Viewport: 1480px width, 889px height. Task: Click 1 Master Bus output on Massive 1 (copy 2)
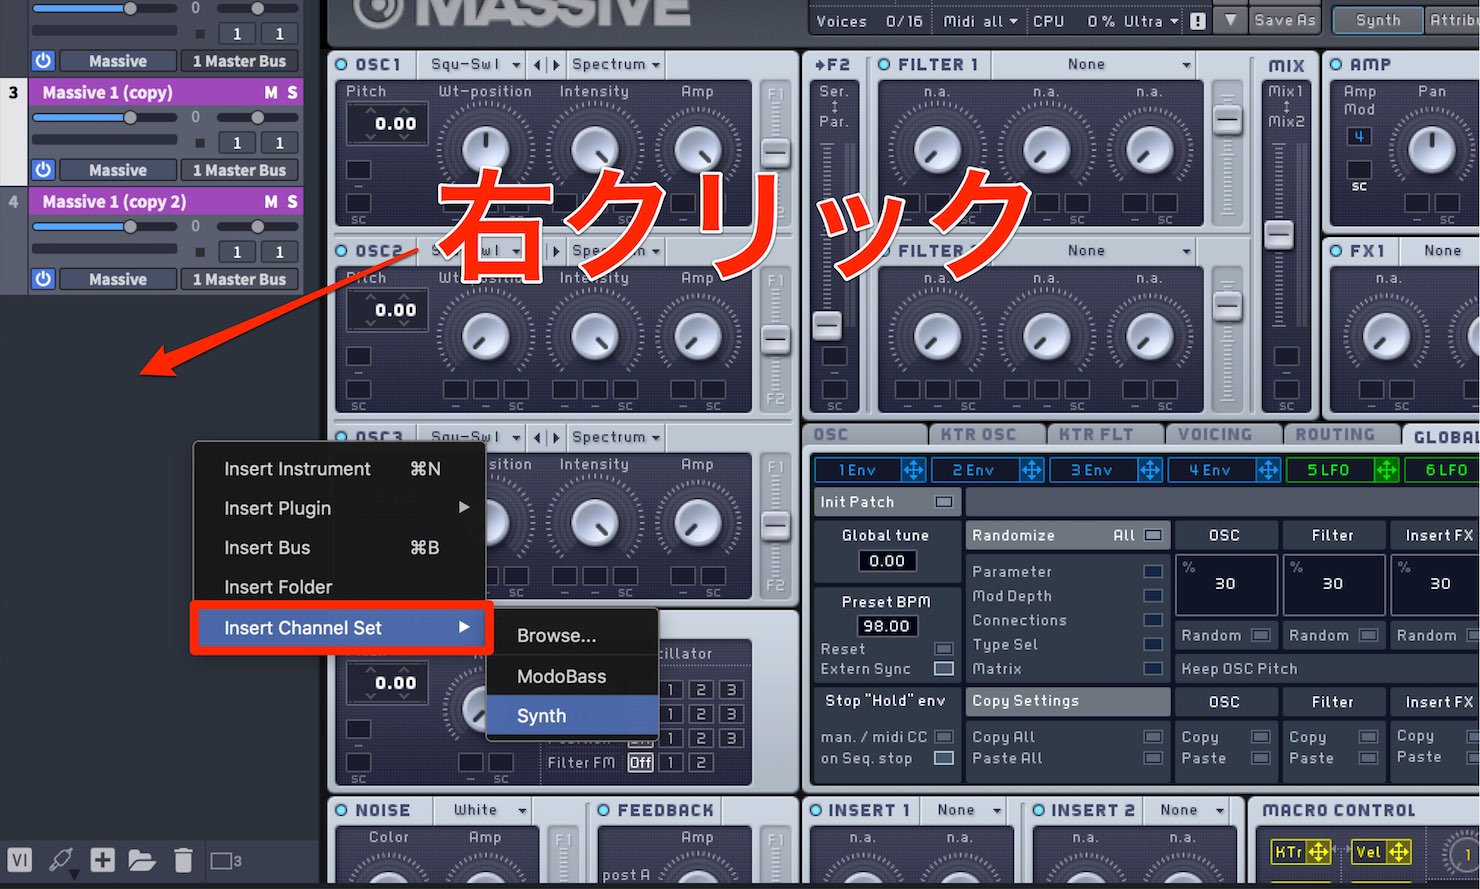(x=239, y=279)
